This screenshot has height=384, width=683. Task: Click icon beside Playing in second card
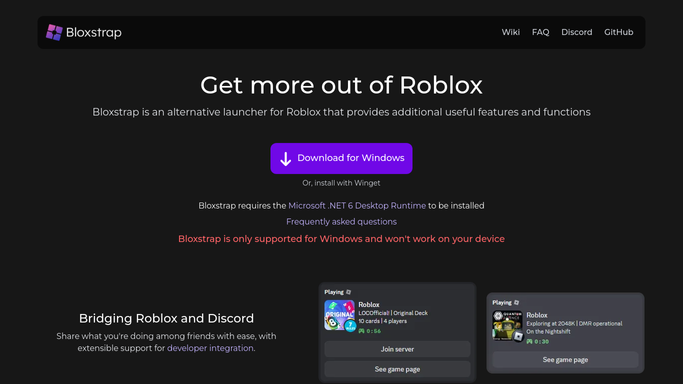517,303
